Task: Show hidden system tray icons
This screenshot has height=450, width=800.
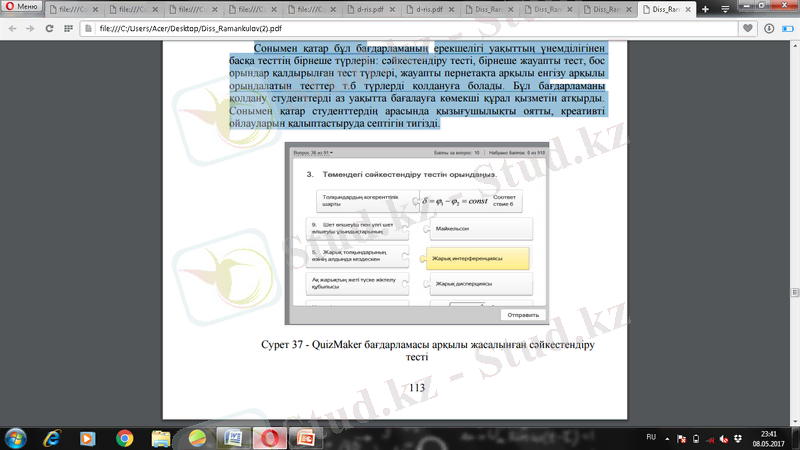Action: click(x=668, y=437)
